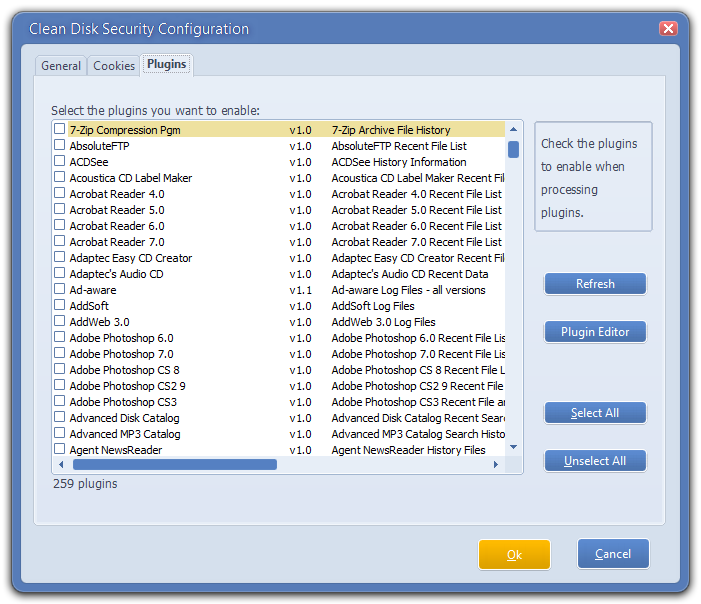The width and height of the screenshot is (701, 604).
Task: Click the Adaptec Easy CD Creator name
Action: coord(131,258)
